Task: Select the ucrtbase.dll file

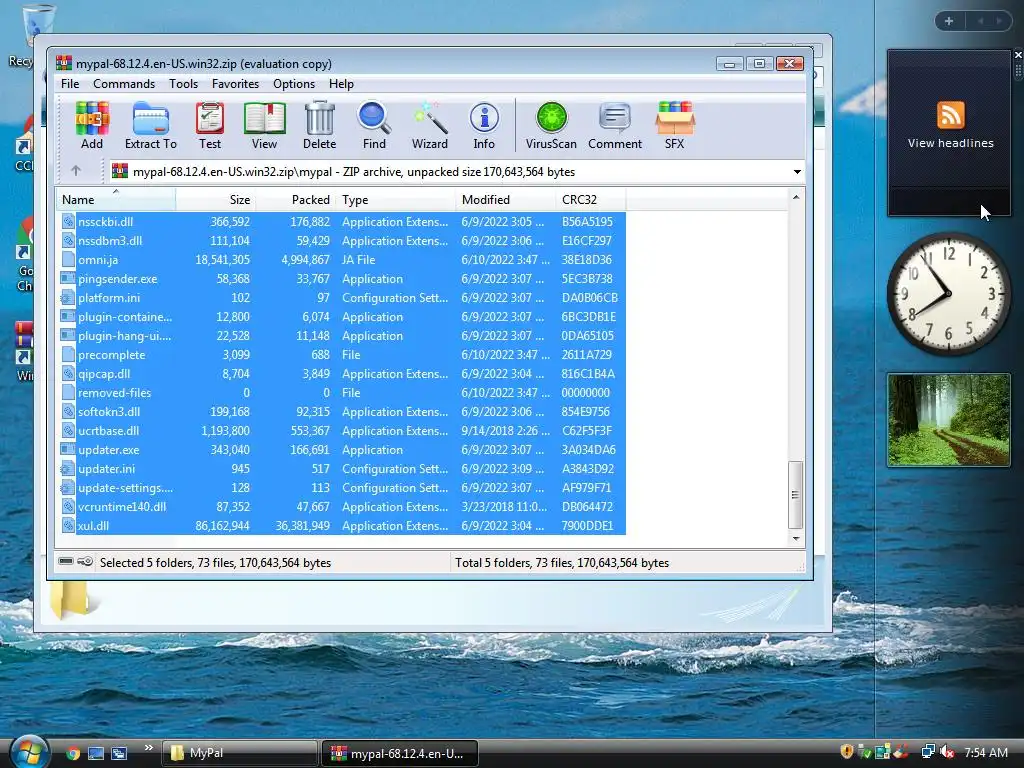Action: pos(343,430)
